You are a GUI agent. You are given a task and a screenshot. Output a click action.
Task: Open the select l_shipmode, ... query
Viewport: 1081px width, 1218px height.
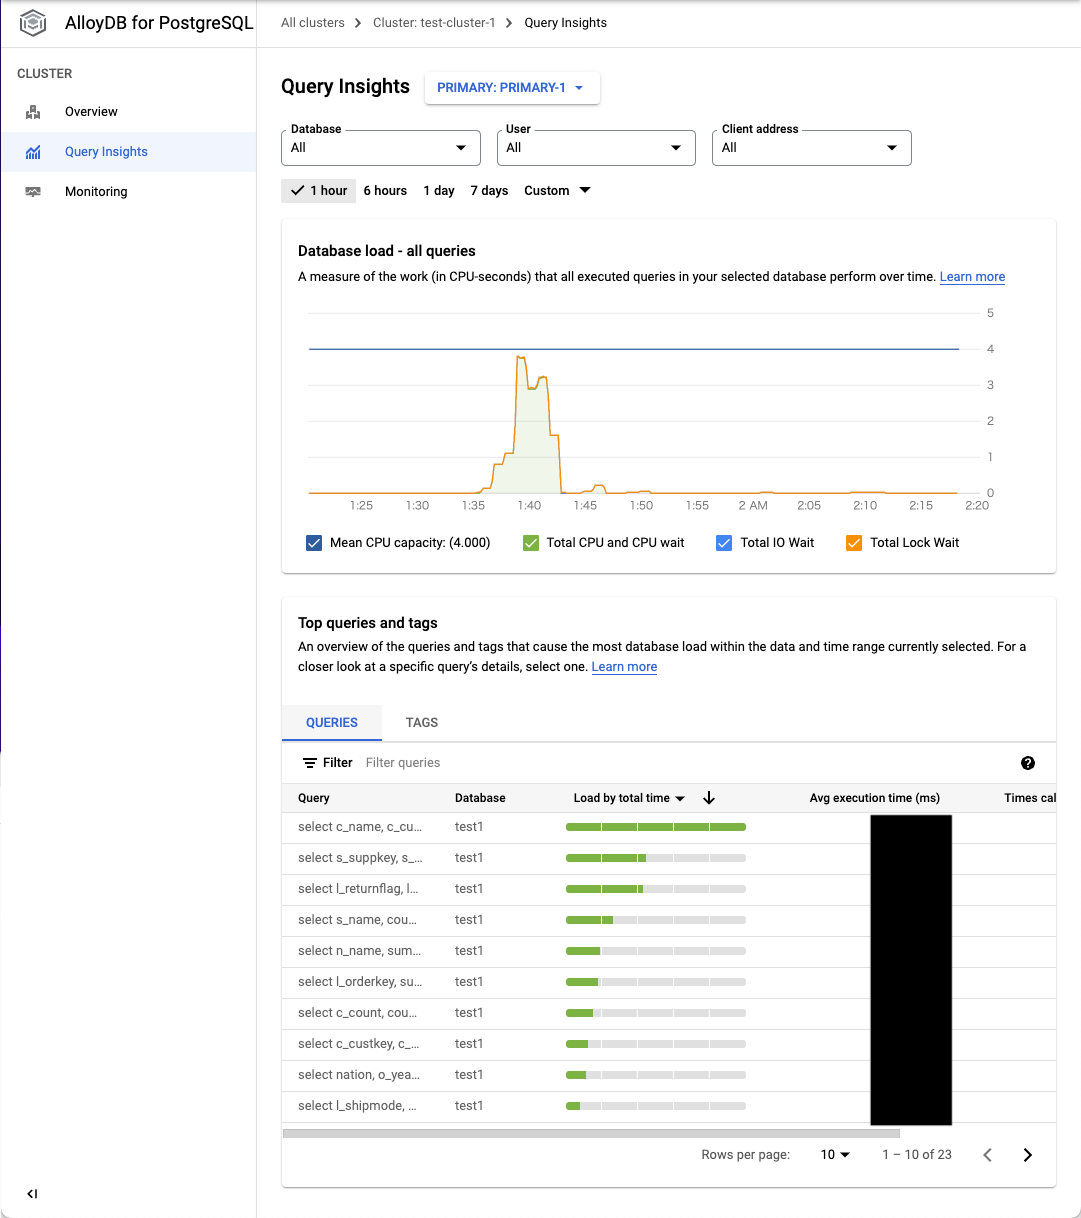[x=357, y=1106]
